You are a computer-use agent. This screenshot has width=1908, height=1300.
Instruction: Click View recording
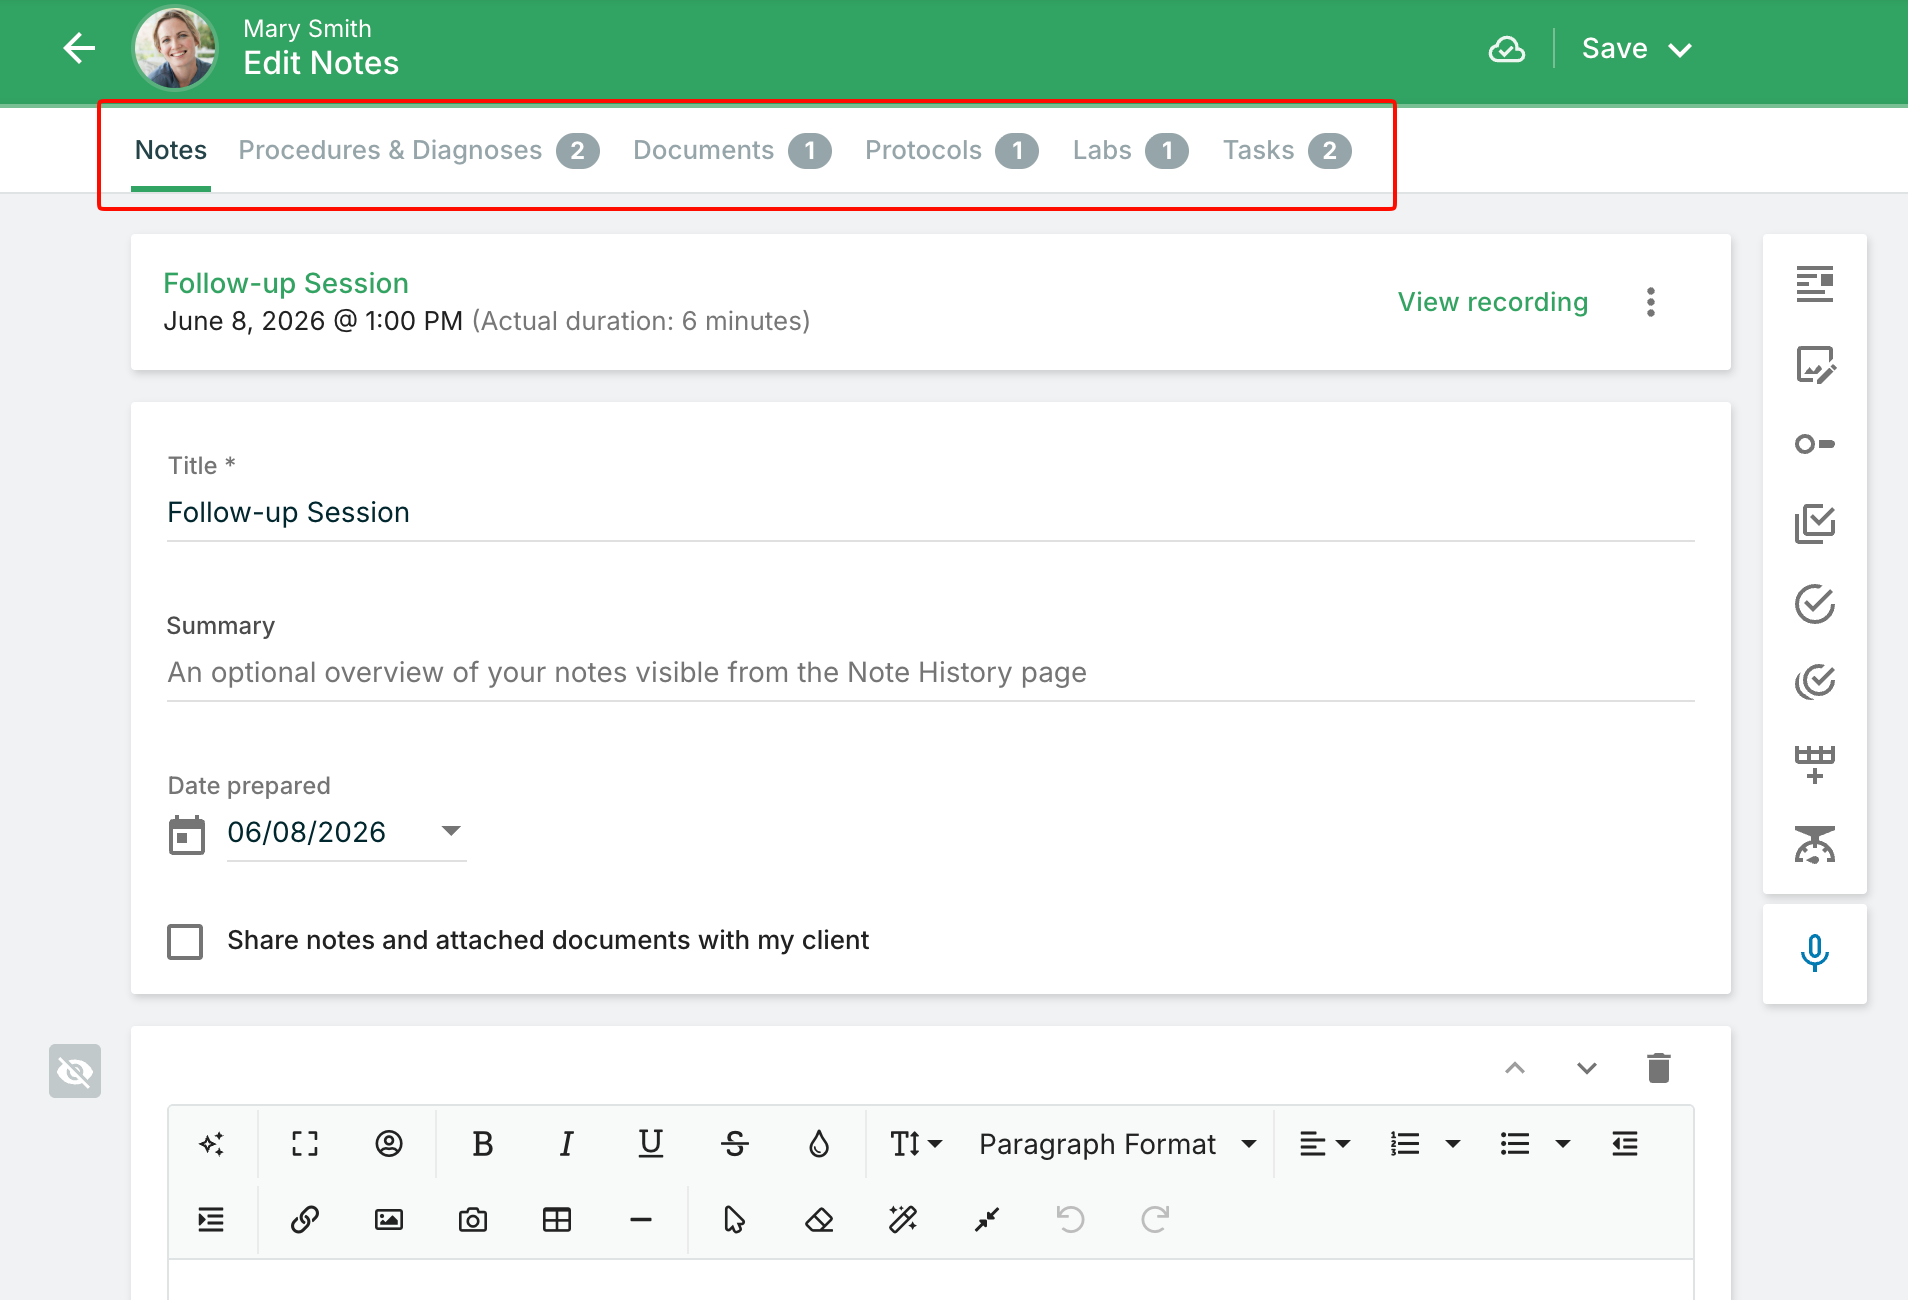pos(1493,302)
